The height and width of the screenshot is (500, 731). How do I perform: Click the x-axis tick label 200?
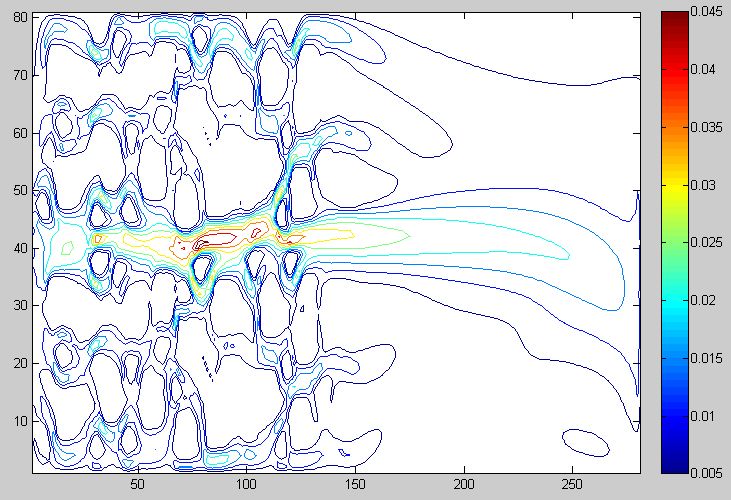[x=464, y=484]
